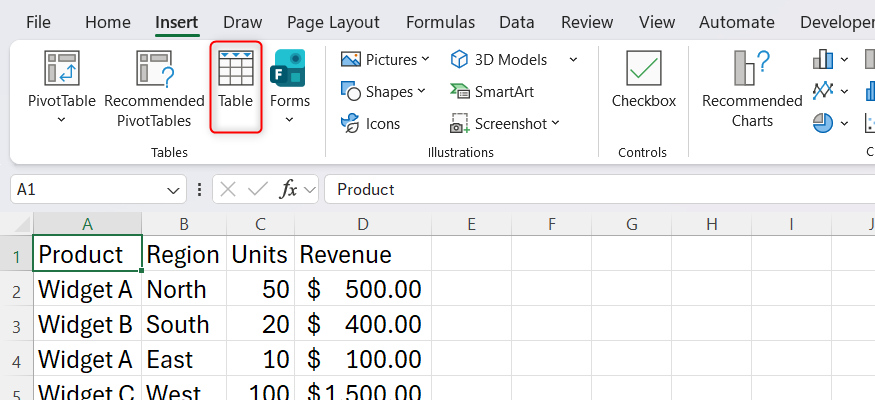
Task: Expand the 3D Models dropdown arrow
Action: coord(573,59)
